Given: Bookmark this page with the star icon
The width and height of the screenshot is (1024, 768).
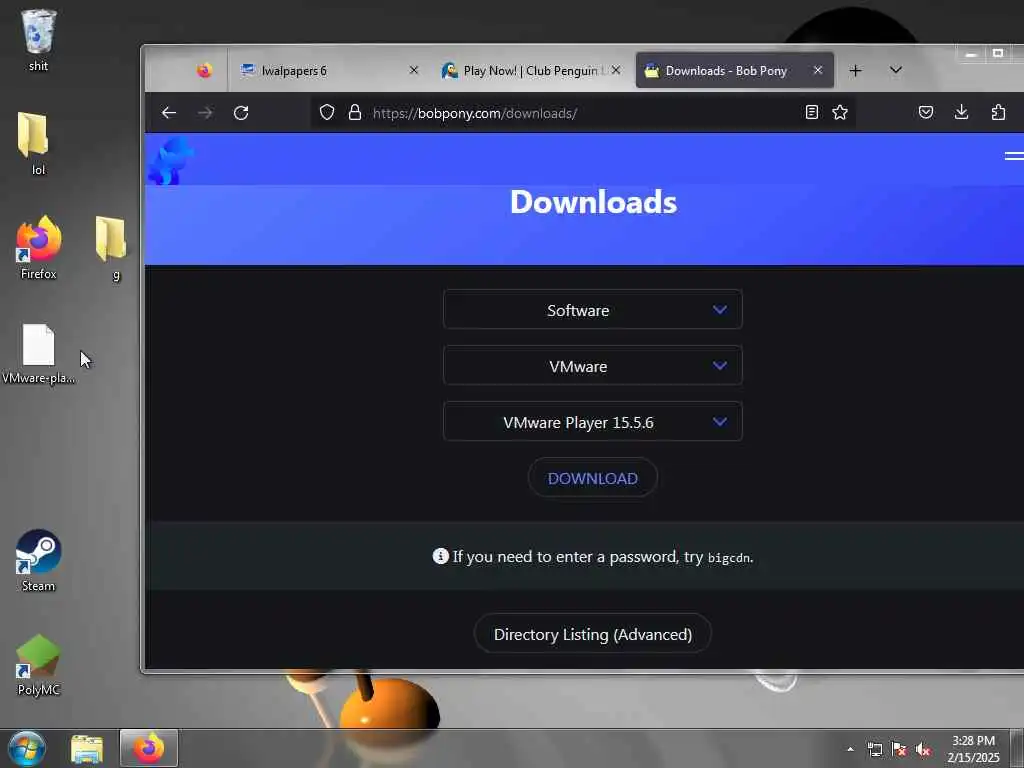Looking at the screenshot, I should click(x=840, y=112).
